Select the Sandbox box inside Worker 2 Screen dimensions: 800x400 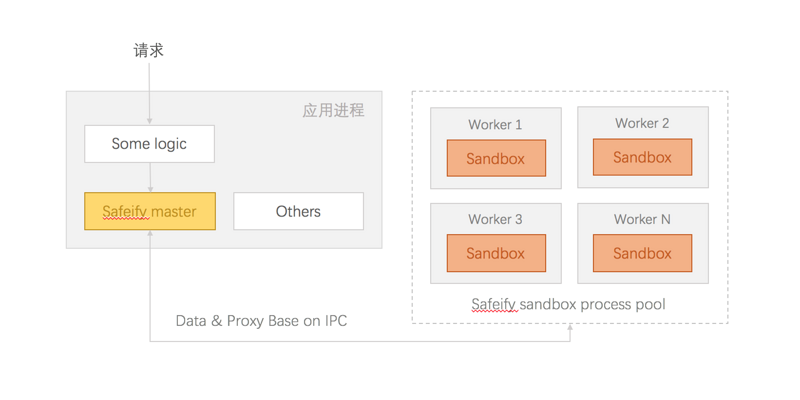[x=642, y=157]
